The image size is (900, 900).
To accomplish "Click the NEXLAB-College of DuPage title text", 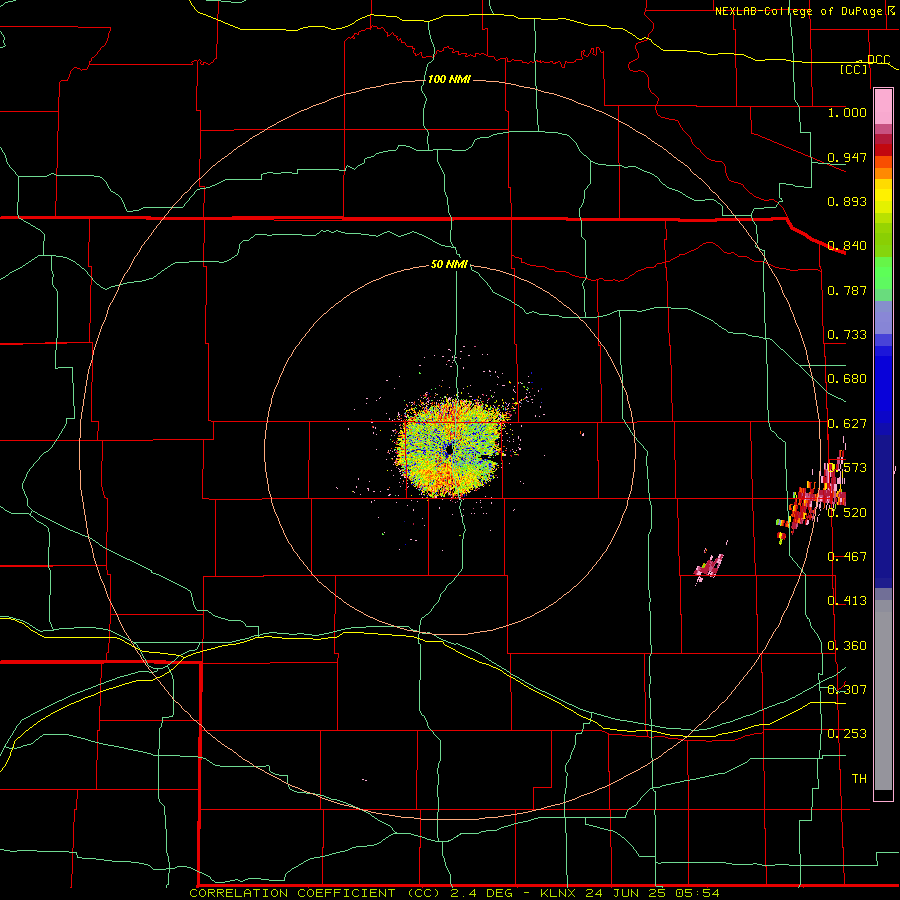I will point(801,11).
